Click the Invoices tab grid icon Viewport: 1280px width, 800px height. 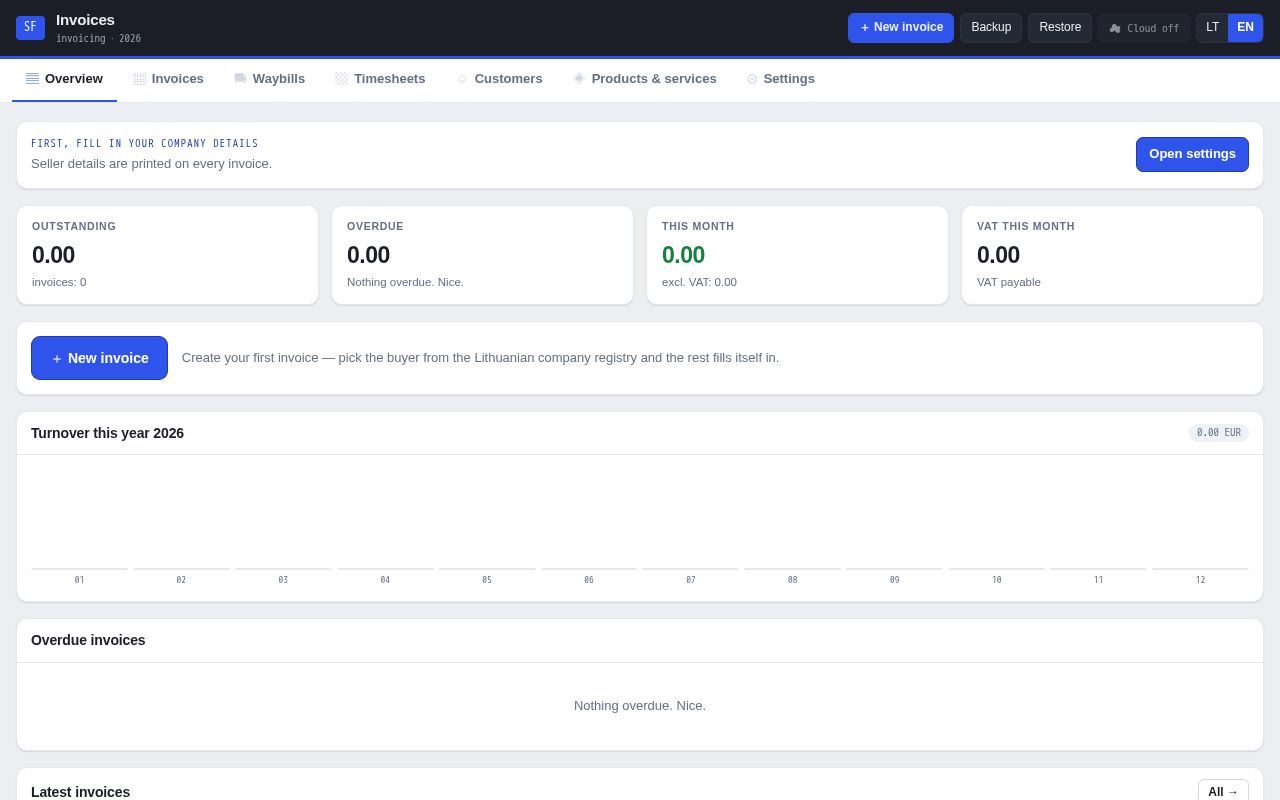139,78
